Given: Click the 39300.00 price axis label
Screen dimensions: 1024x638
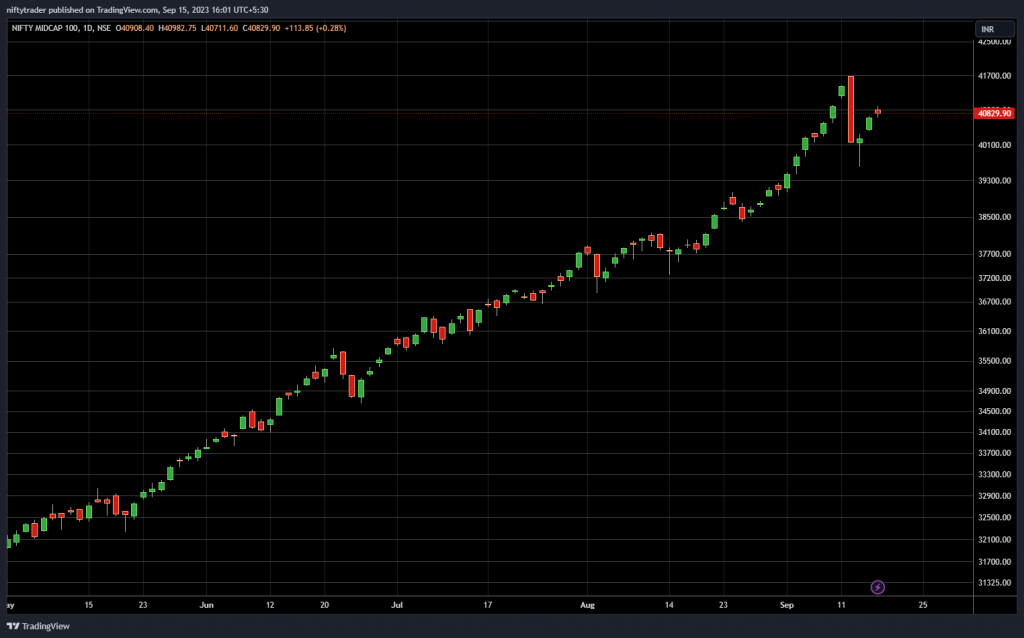Looking at the screenshot, I should tap(994, 180).
